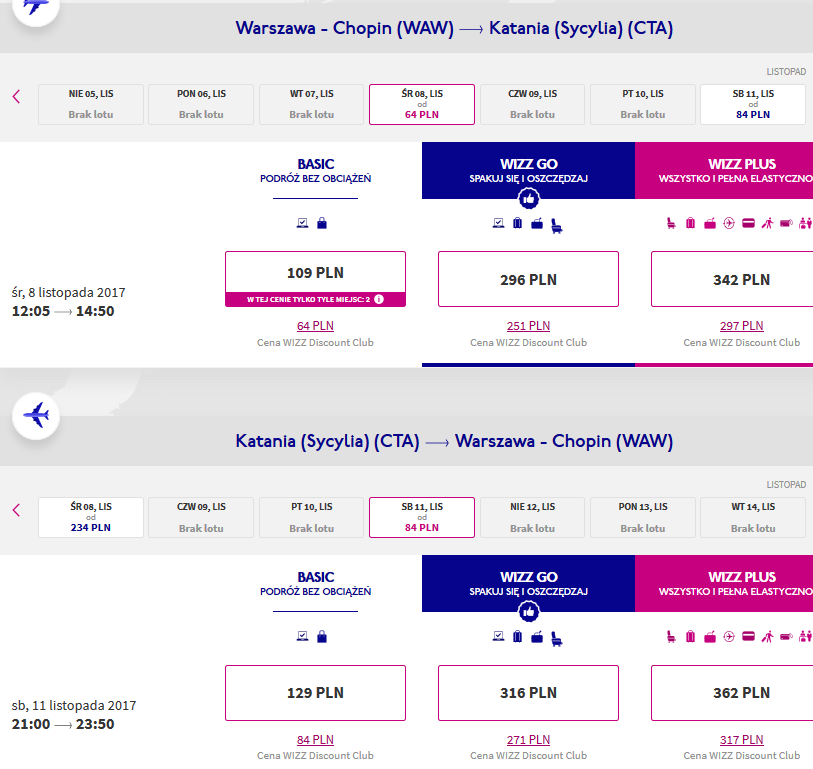This screenshot has width=813, height=769.
Task: Click suitcase icon under outbound WIZZ GO
Action: [517, 223]
